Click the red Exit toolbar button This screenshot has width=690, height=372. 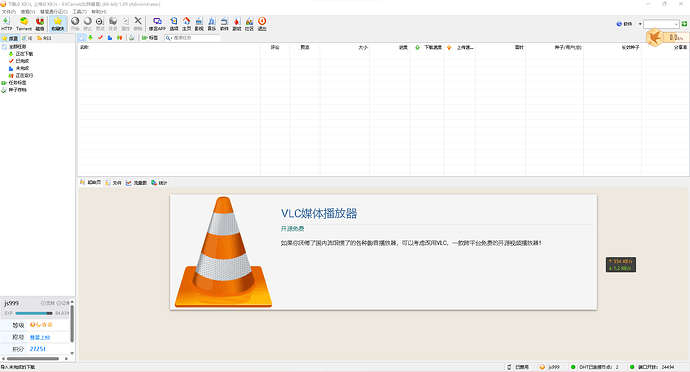tap(262, 24)
